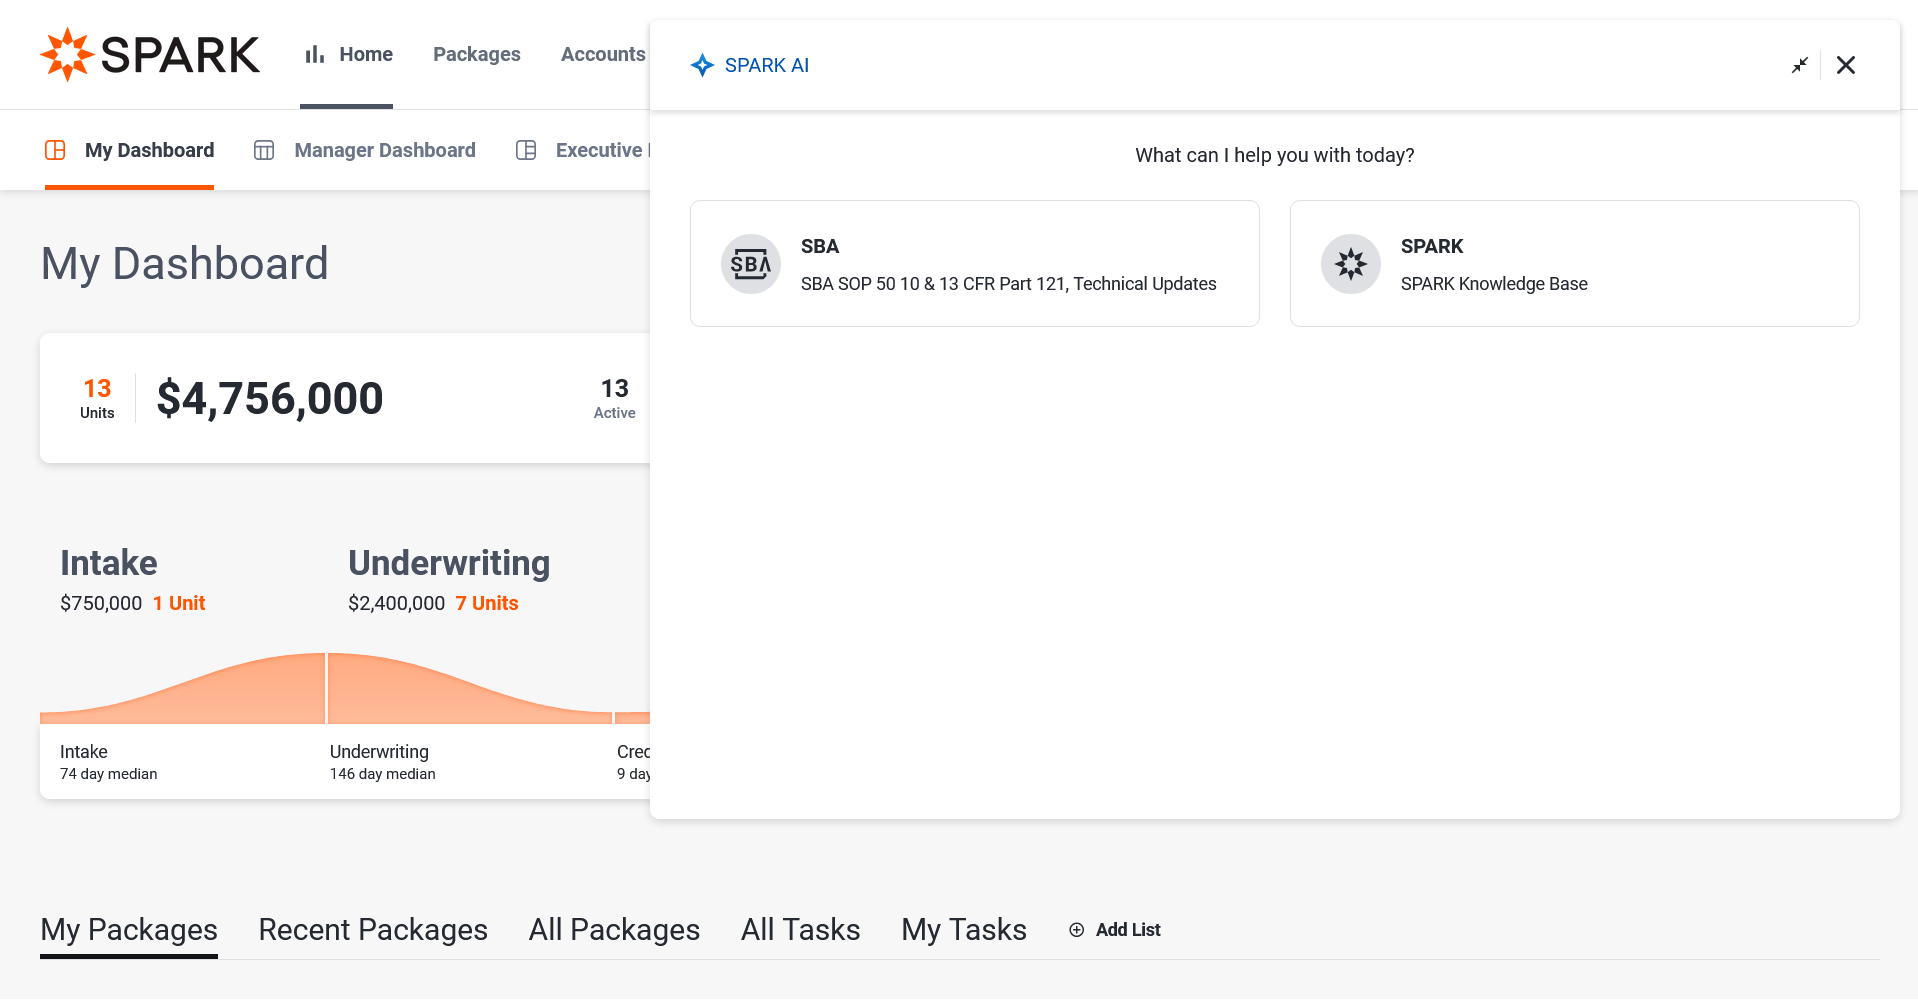
Task: Collapse the SPARK AI panel with the shrink icon
Action: click(1800, 65)
